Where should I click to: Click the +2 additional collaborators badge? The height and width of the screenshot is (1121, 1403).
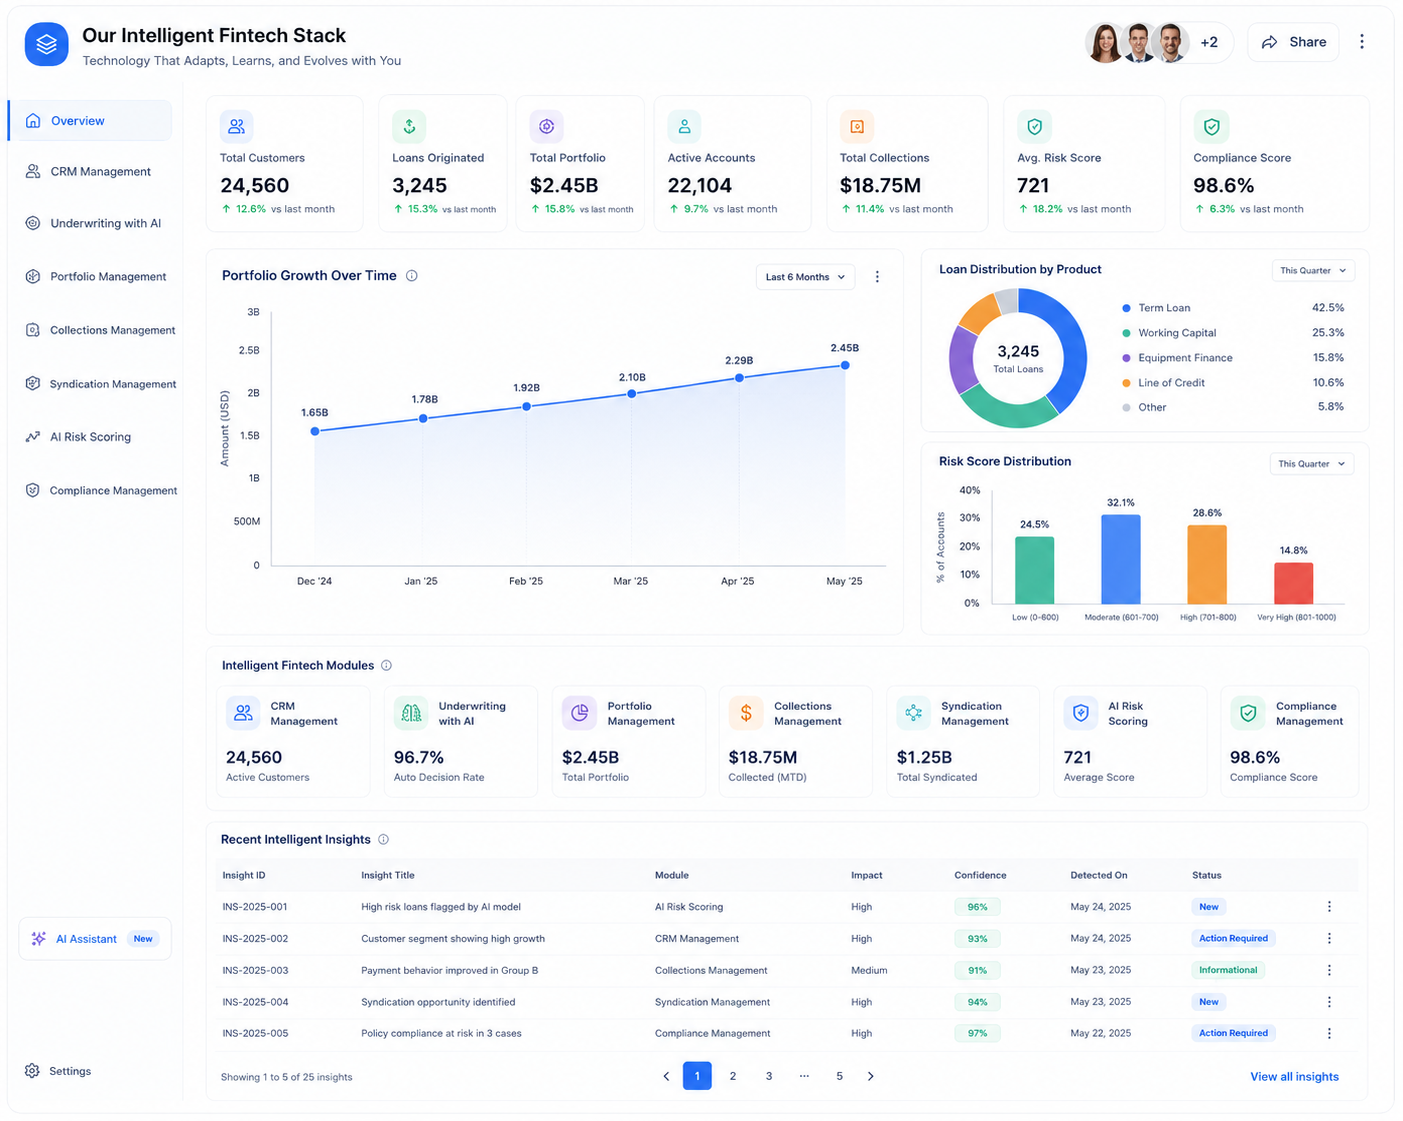pyautogui.click(x=1209, y=42)
